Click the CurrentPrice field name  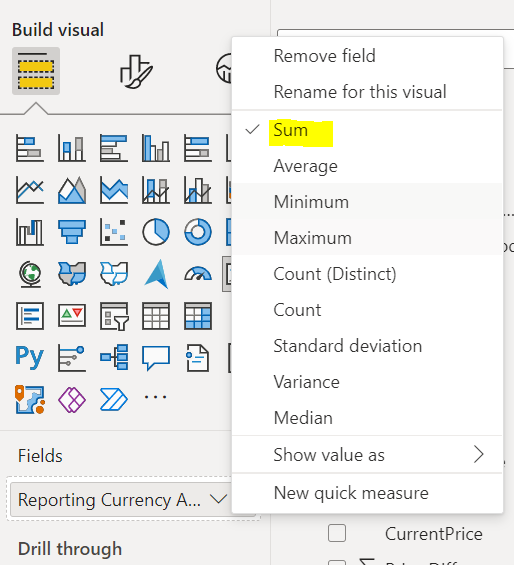coord(434,534)
